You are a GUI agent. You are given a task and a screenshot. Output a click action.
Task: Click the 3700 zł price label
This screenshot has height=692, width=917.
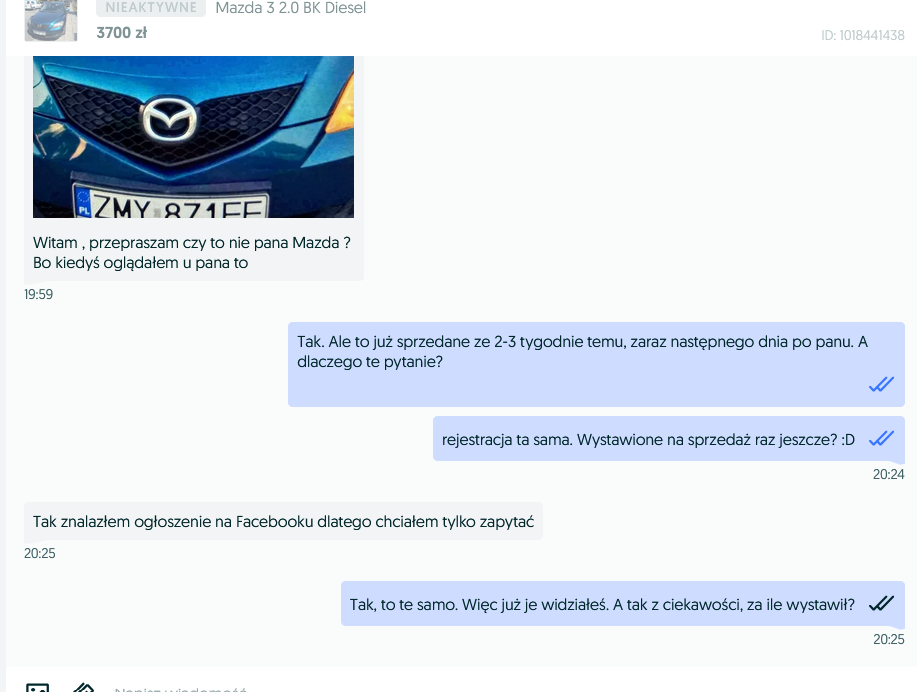(121, 33)
